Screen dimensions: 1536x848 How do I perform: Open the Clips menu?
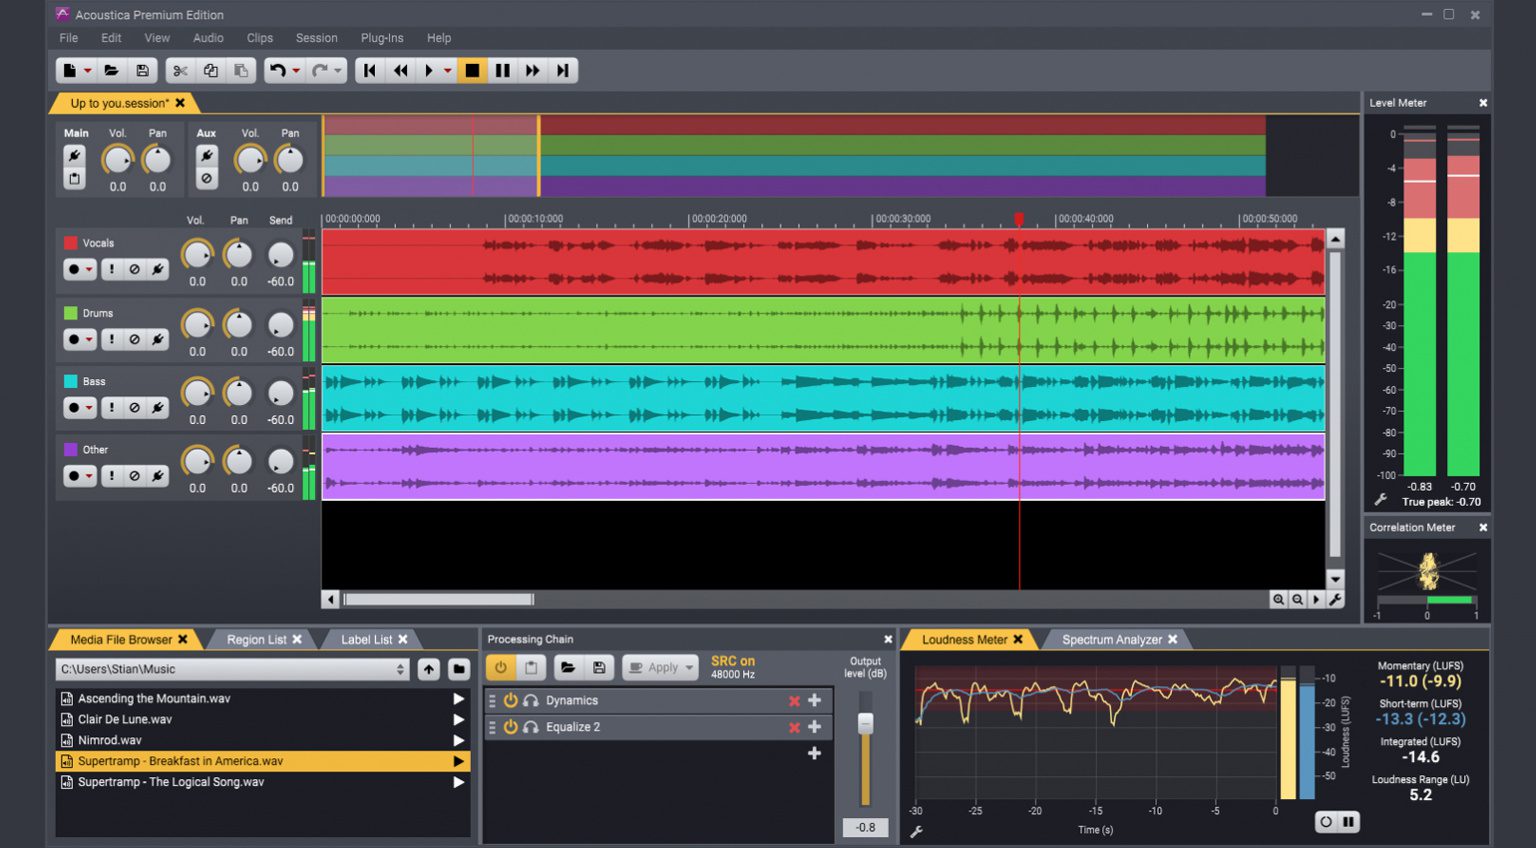point(260,38)
